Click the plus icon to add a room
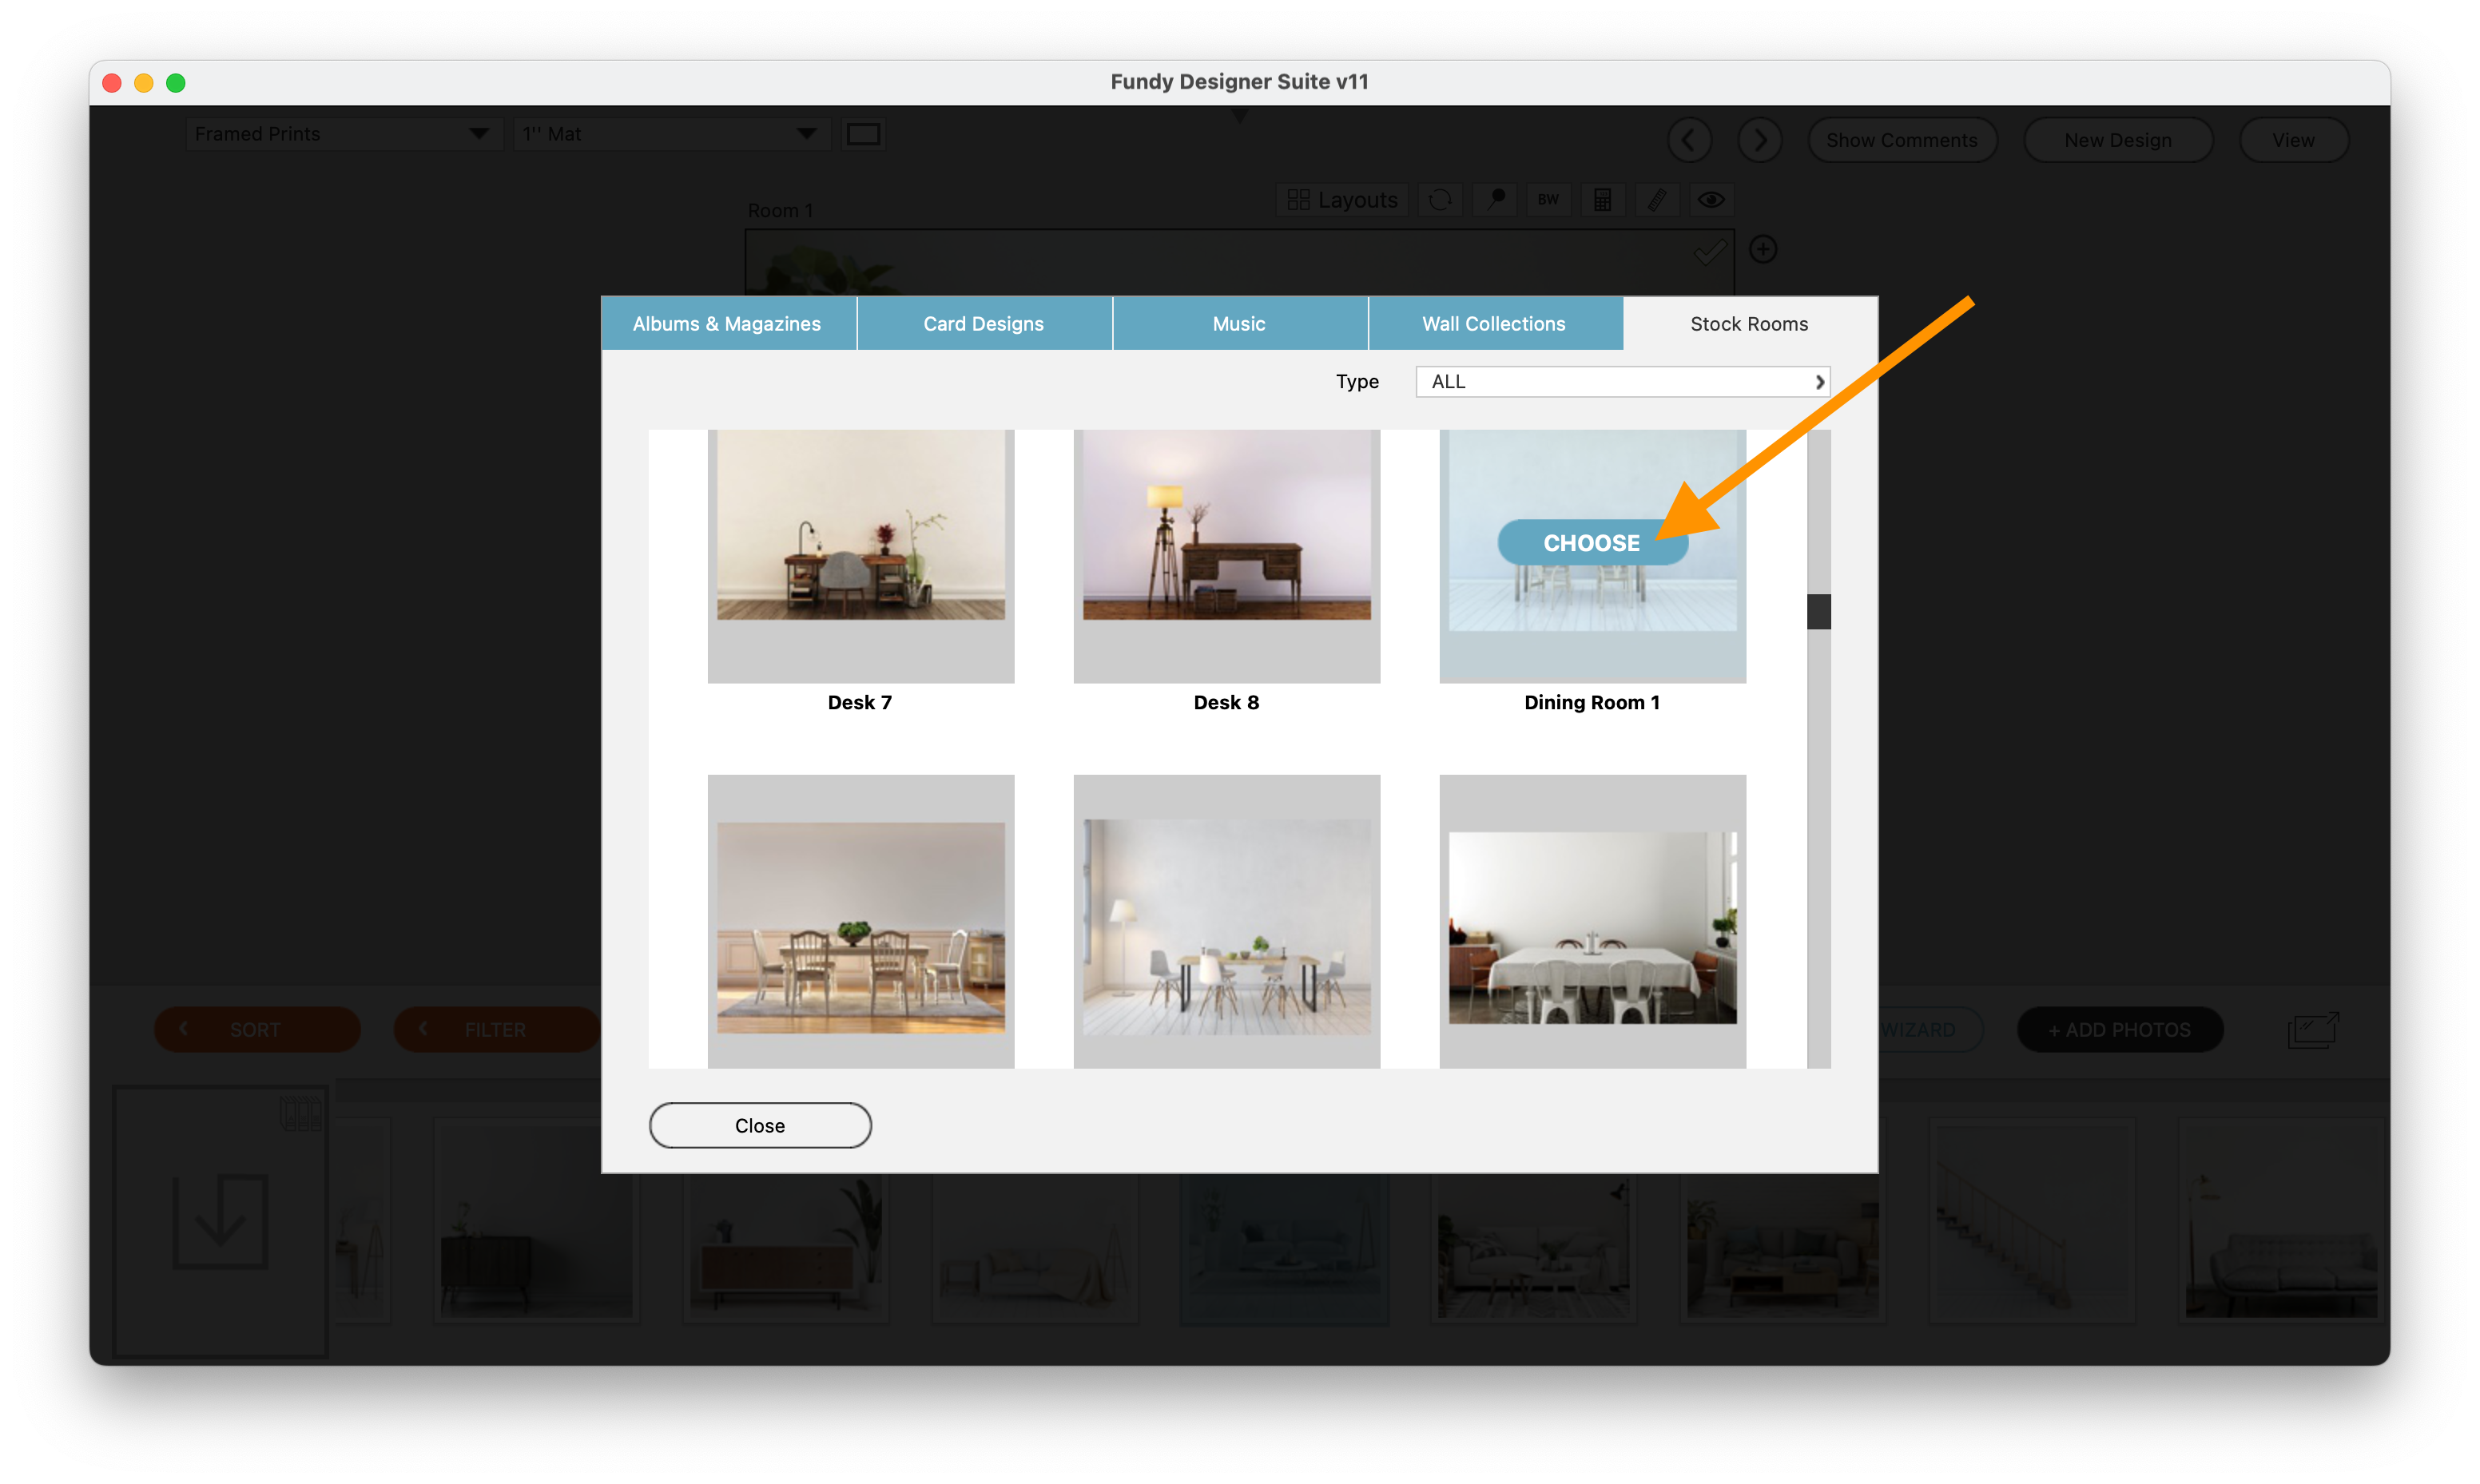 coord(1763,249)
